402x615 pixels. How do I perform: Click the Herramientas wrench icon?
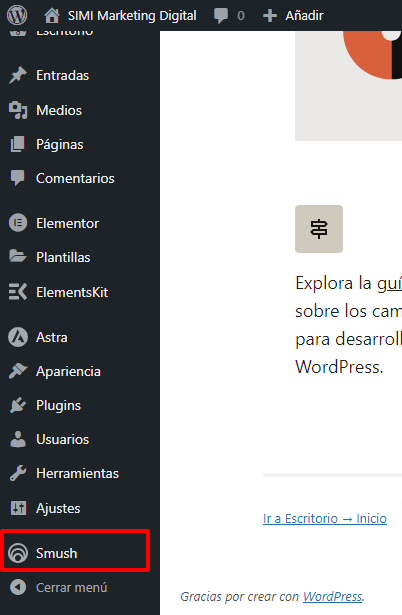[18, 473]
